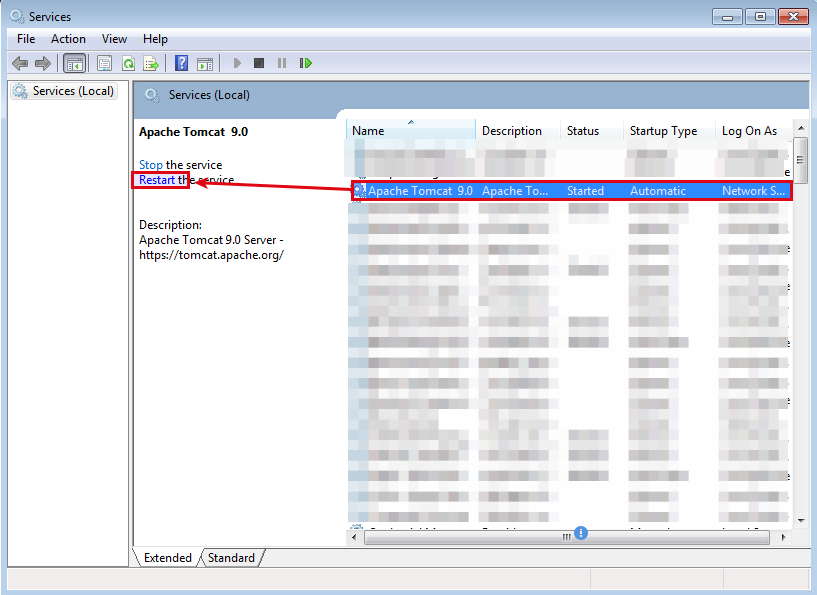Viewport: 817px width, 595px height.
Task: Click the Stop Service square icon
Action: [x=258, y=63]
